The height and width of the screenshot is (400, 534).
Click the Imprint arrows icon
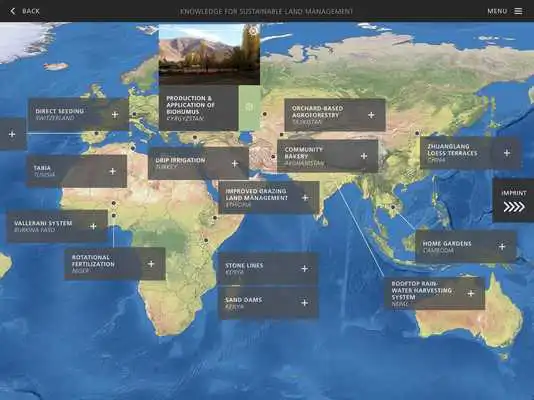514,207
